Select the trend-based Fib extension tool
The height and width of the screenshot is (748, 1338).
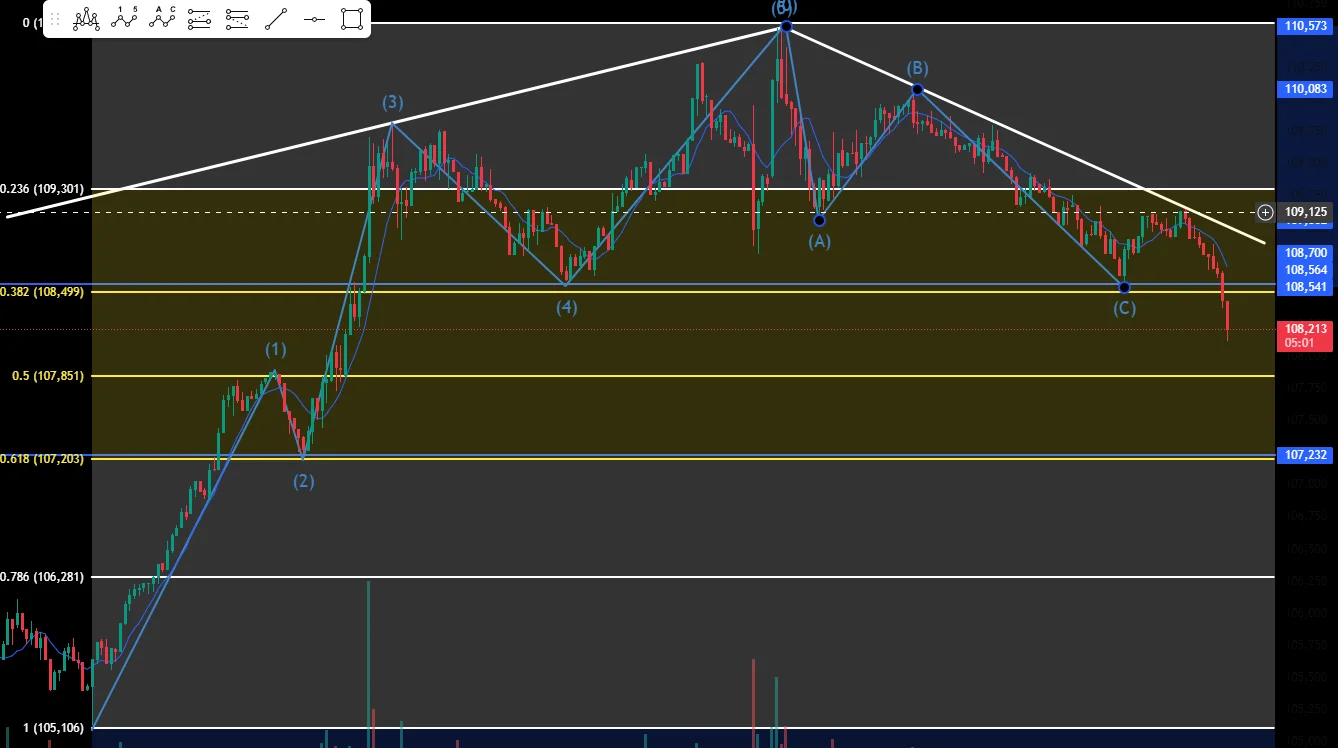[x=238, y=19]
